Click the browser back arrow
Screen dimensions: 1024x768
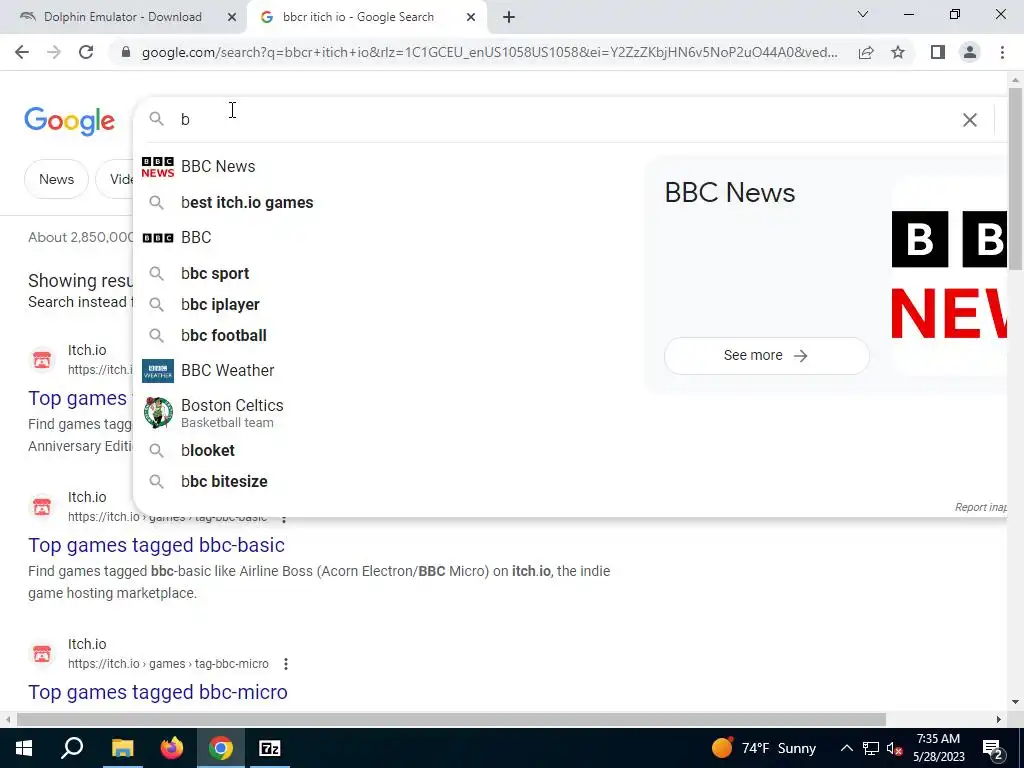[x=22, y=52]
